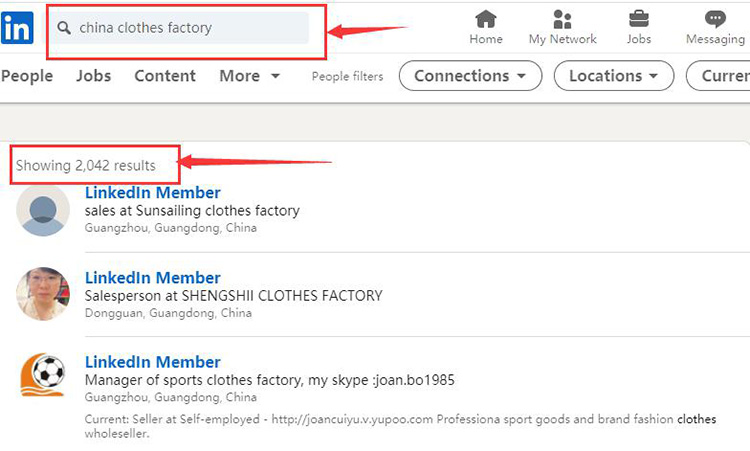Click the 'Current: Seller at Self-employed' snippet
Image resolution: width=750 pixels, height=451 pixels.
coord(400,426)
